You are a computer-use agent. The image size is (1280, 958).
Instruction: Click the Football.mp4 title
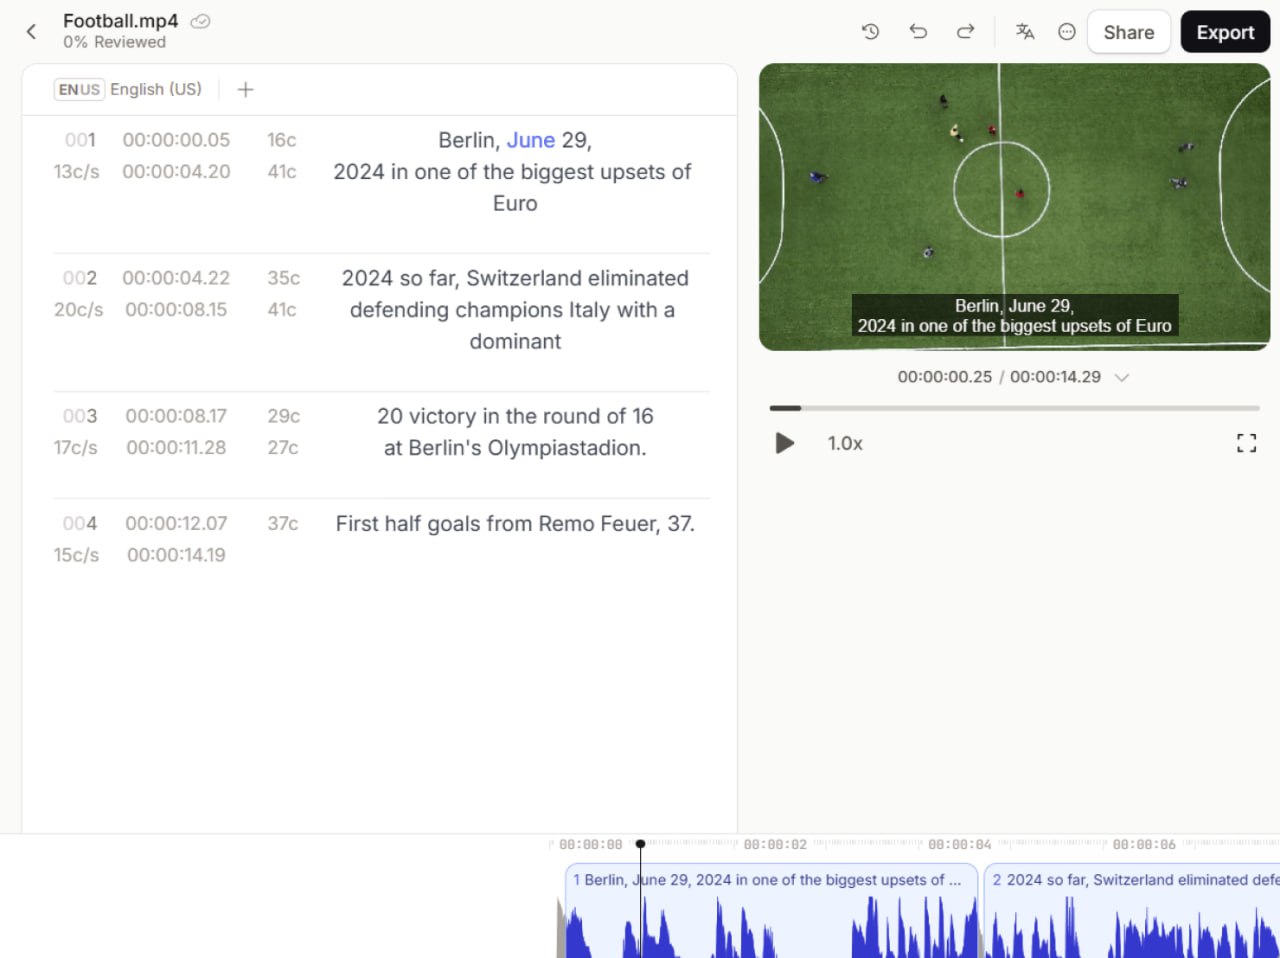pos(120,20)
